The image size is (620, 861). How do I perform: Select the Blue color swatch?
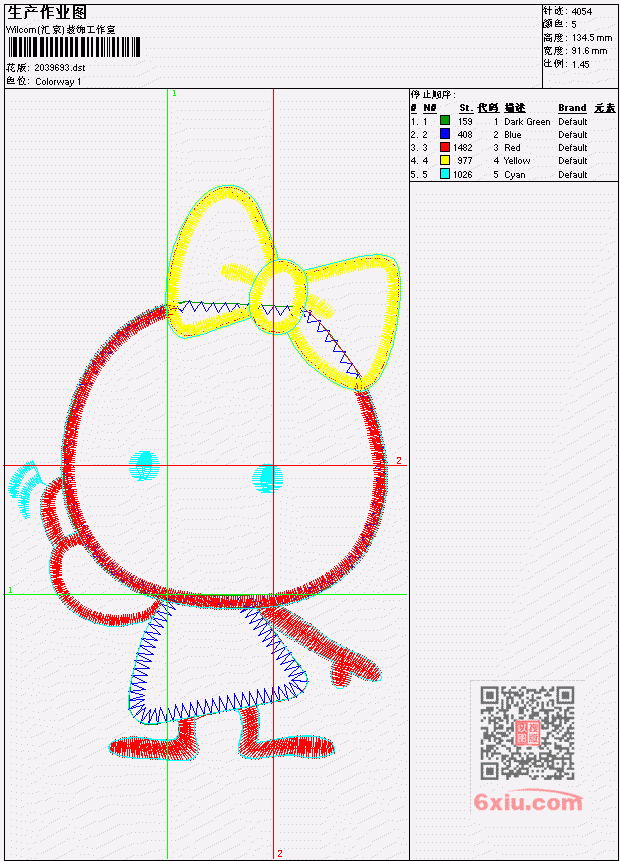coord(445,134)
